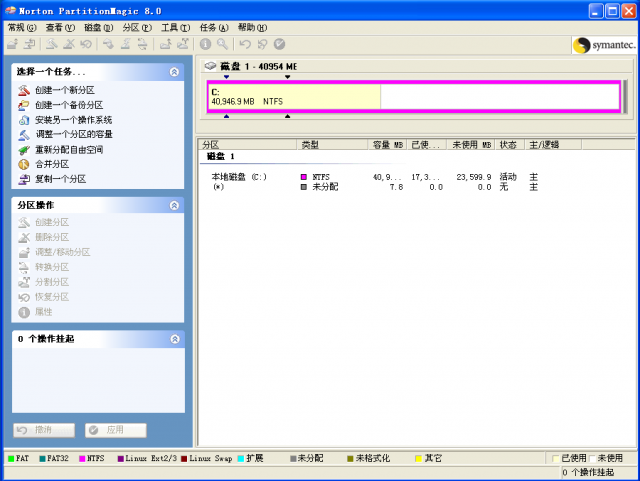Click the undo arrow toolbar icon
Screen dimensions: 640x481
pos(245,44)
